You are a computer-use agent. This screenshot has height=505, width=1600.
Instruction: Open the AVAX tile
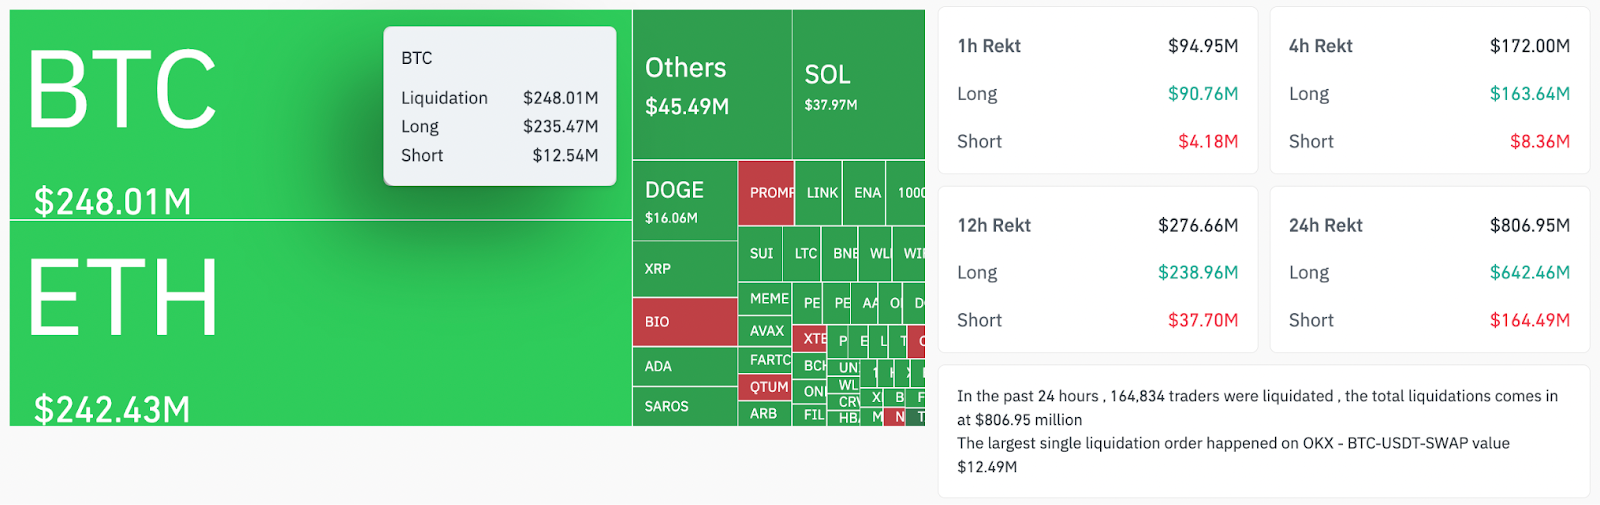pyautogui.click(x=766, y=331)
